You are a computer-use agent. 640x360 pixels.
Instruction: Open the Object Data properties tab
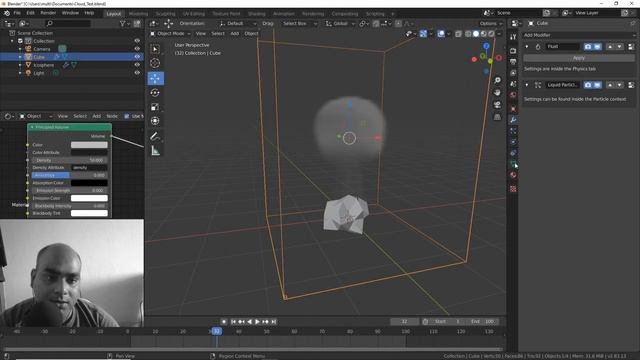pyautogui.click(x=513, y=164)
